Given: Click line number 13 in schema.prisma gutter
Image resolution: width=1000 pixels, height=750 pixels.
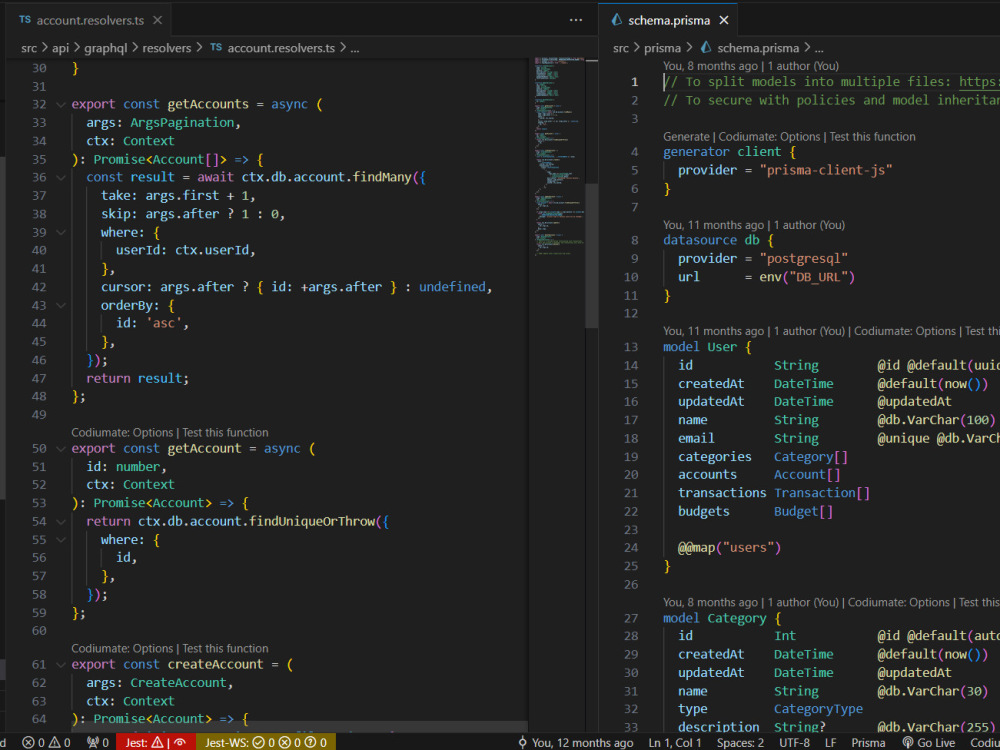Looking at the screenshot, I should click(631, 348).
